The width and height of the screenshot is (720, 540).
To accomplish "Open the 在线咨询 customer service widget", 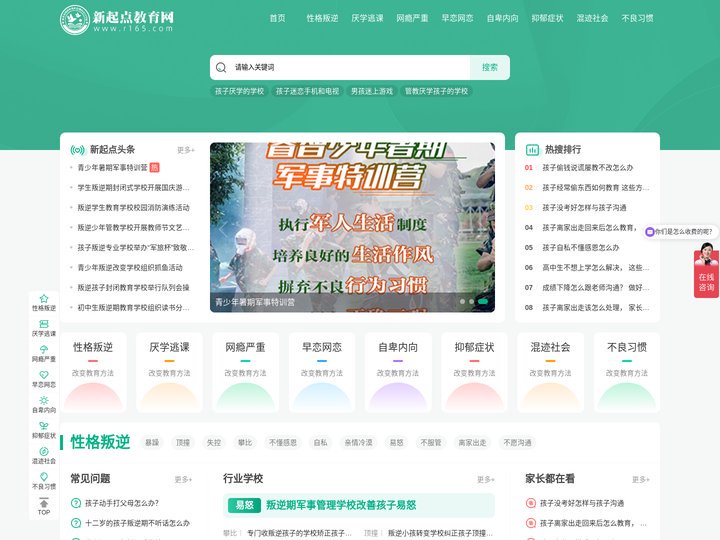I will (706, 271).
